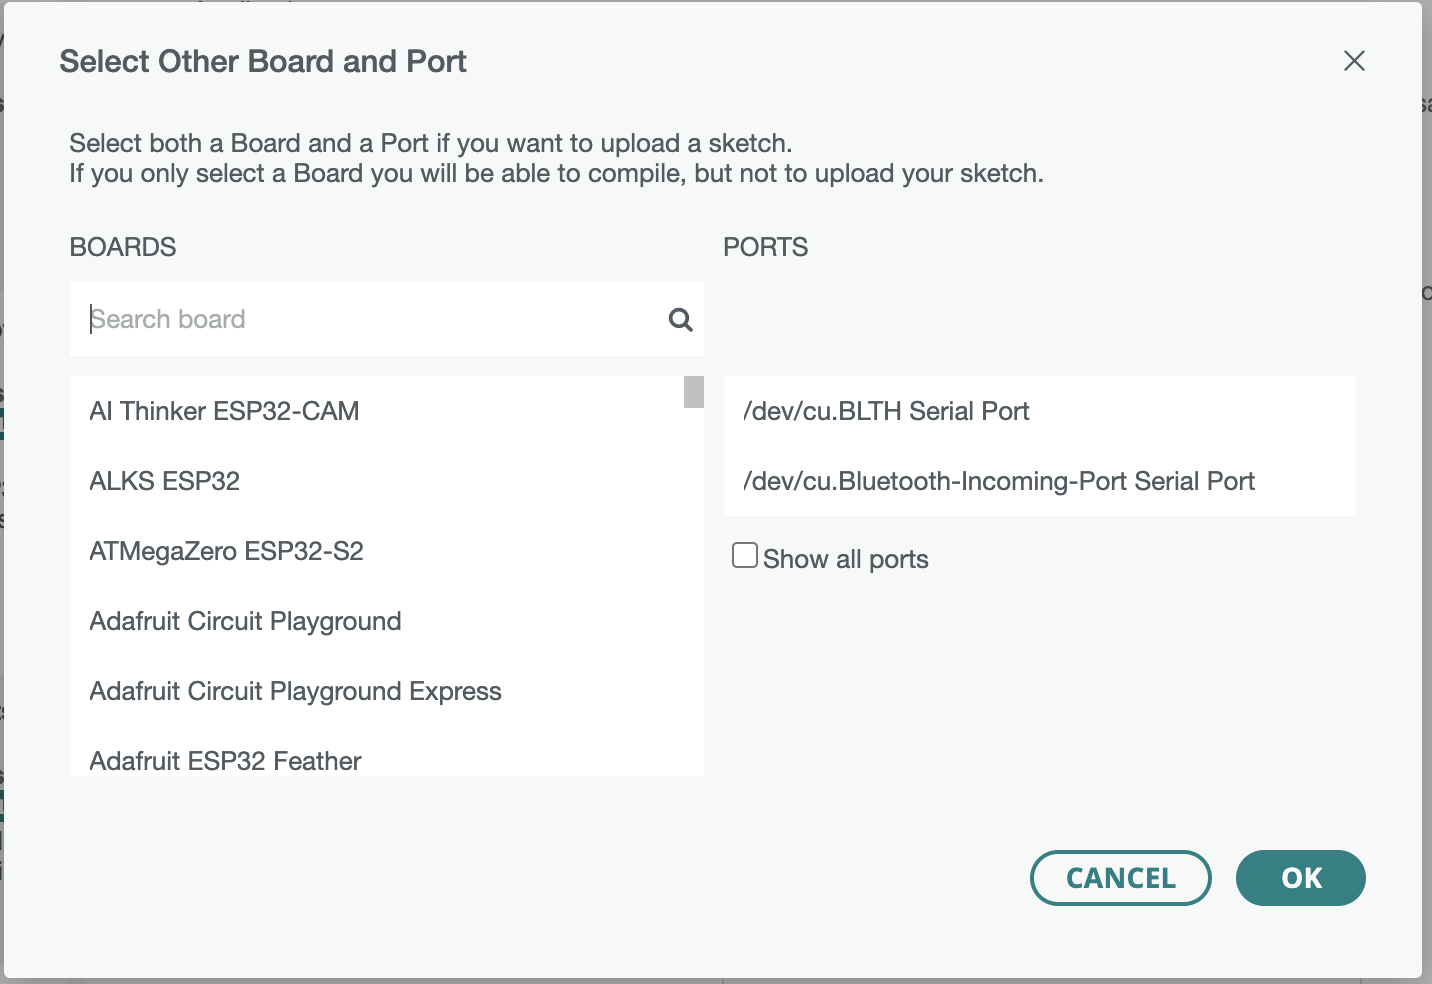Choose /dev/cu.Bluetooth-Incoming-Port Serial Port
This screenshot has width=1432, height=984.
tap(1040, 481)
